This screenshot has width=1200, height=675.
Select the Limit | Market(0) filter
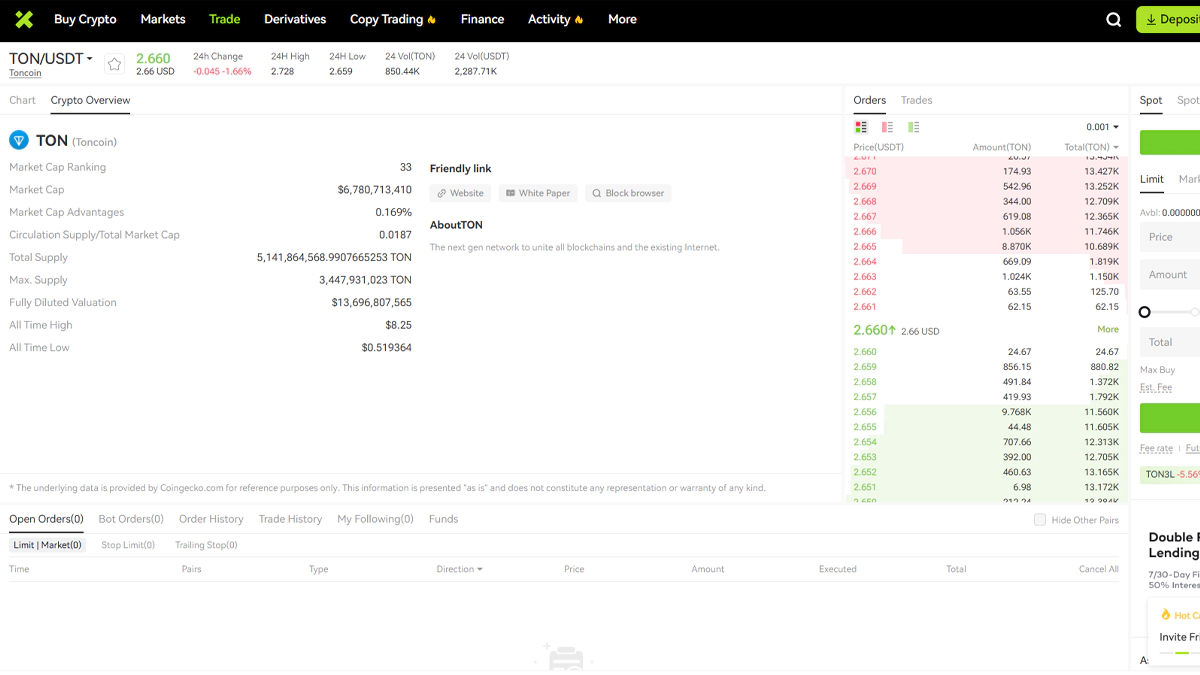tap(47, 545)
